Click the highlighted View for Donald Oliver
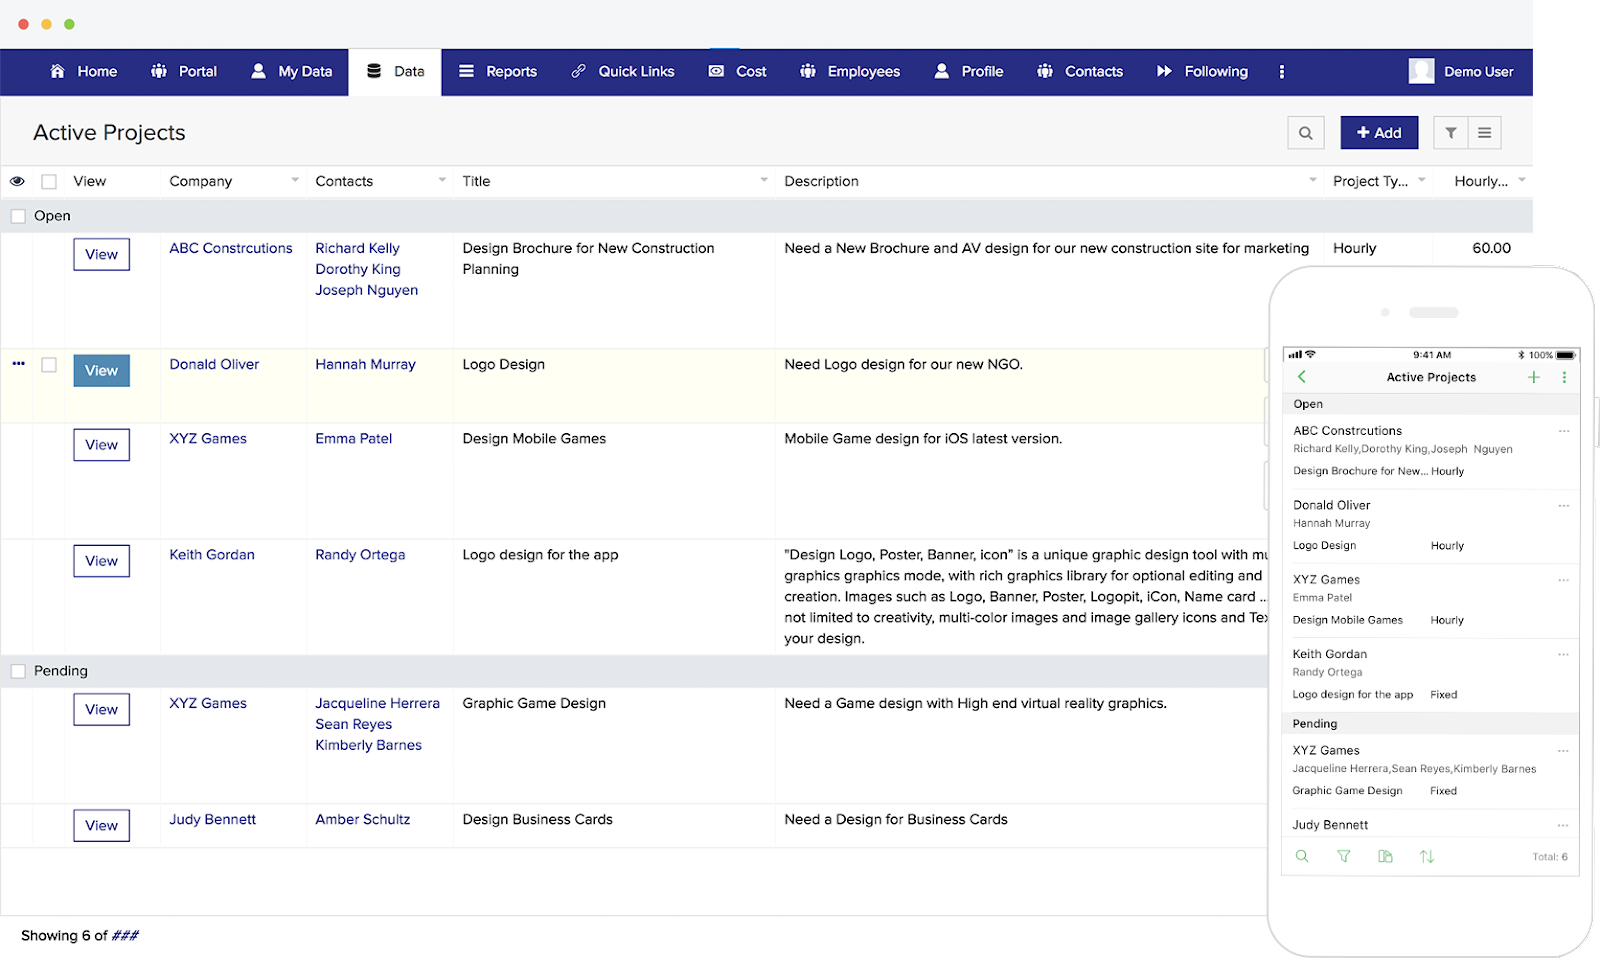Screen dimensions: 1600x958 101,371
